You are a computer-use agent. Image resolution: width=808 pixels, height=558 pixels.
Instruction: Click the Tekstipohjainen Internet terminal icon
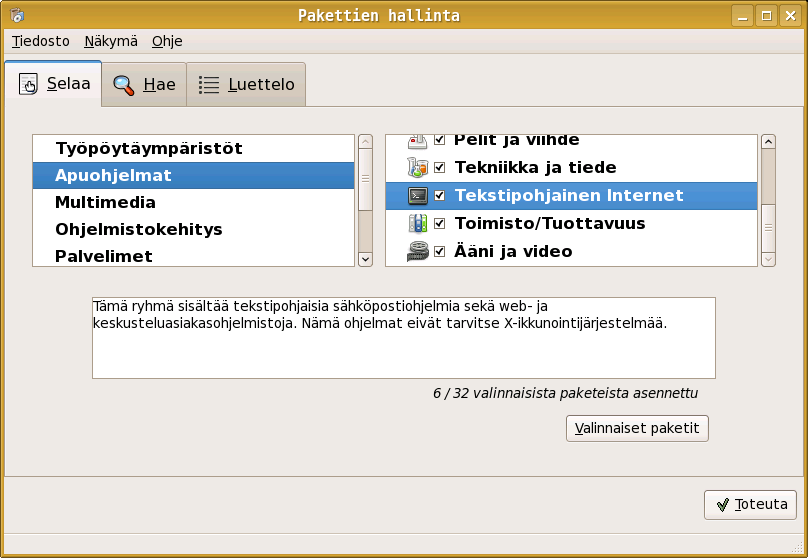[418, 196]
